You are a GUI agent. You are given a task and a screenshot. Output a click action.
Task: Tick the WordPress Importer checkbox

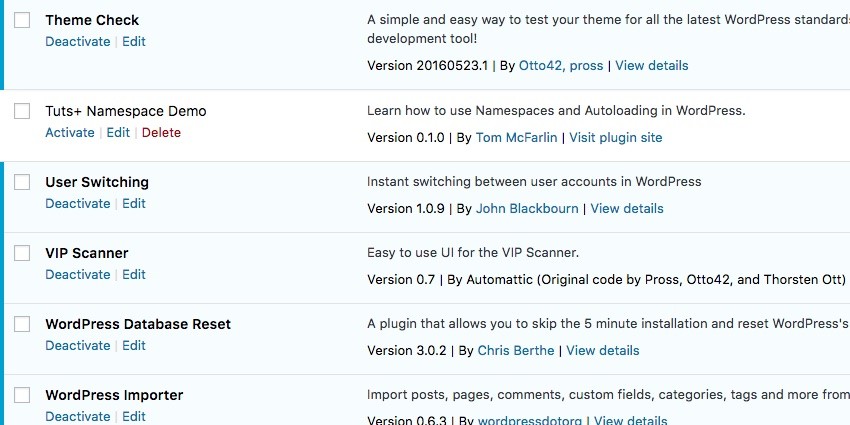(x=22, y=395)
